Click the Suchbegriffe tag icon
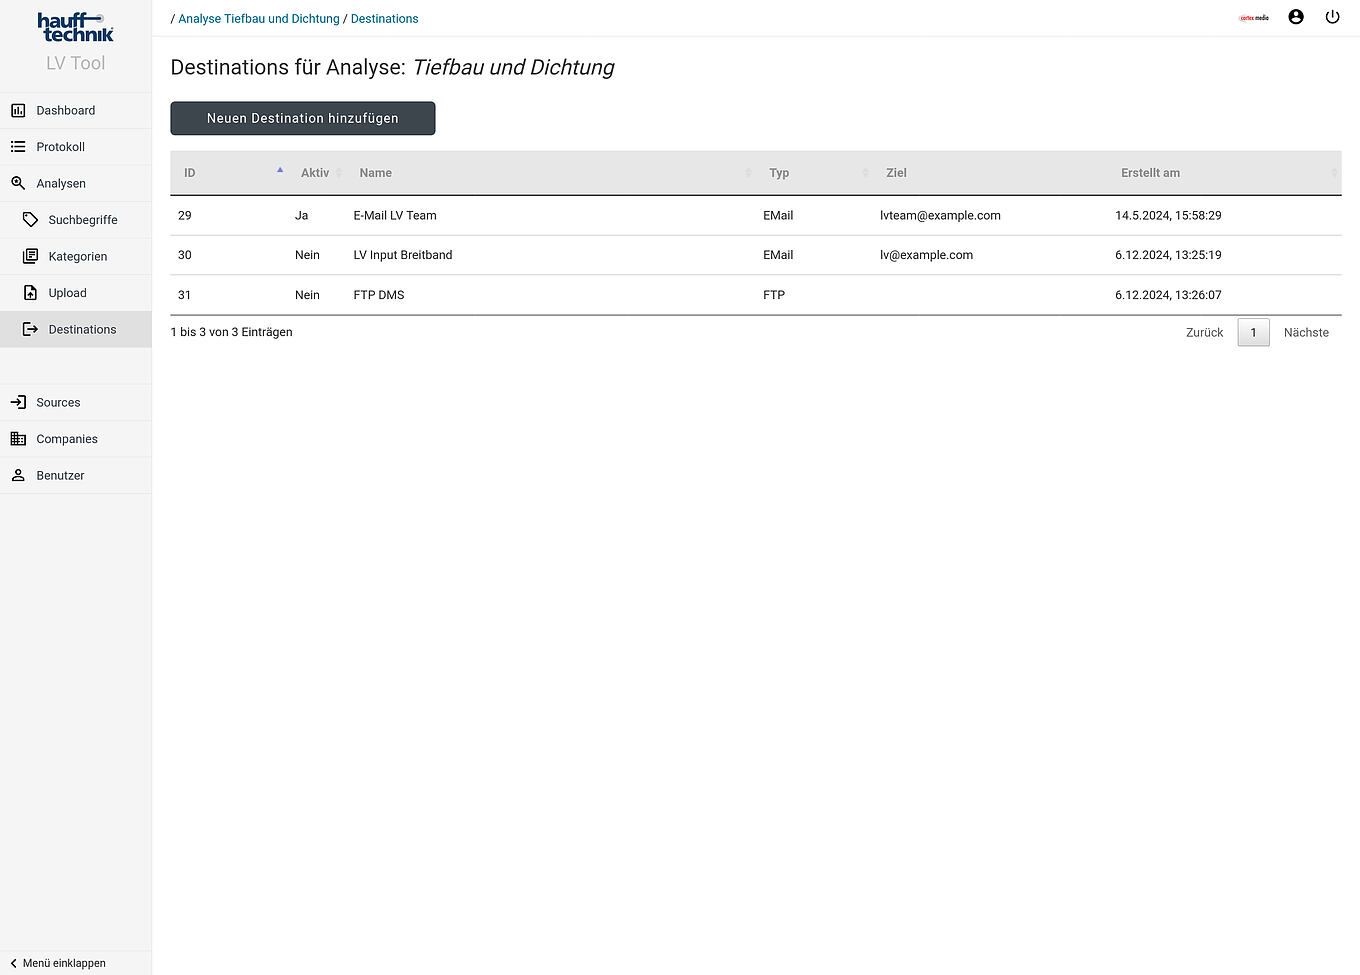 coord(30,219)
